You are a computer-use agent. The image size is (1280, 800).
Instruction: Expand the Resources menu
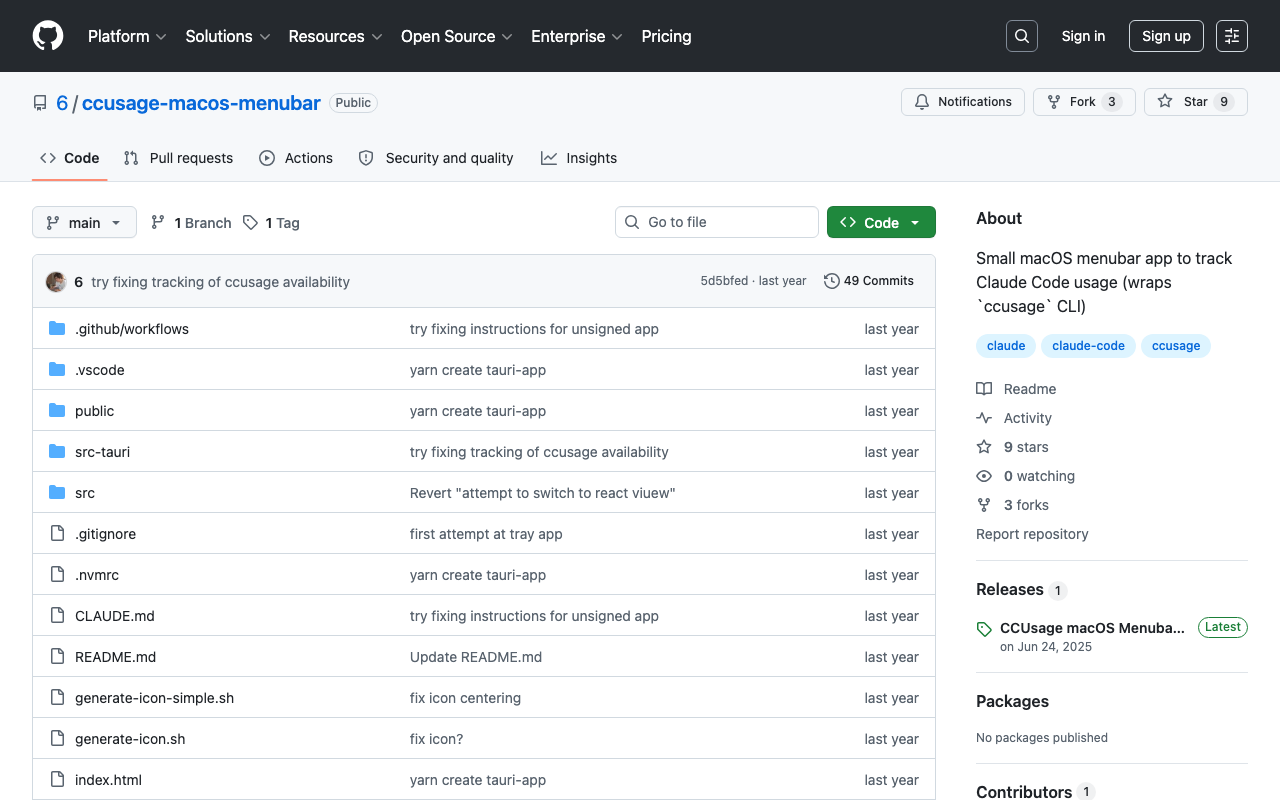pyautogui.click(x=336, y=36)
